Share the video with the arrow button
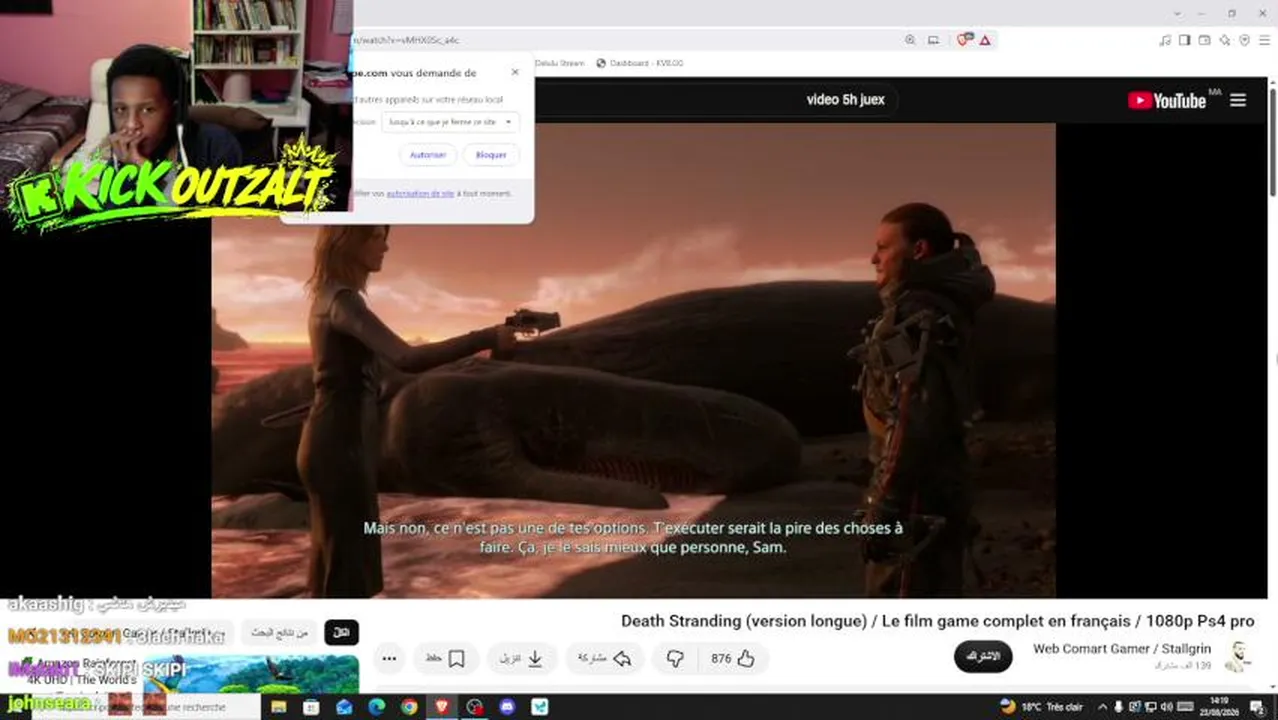1278x720 pixels. [605, 658]
